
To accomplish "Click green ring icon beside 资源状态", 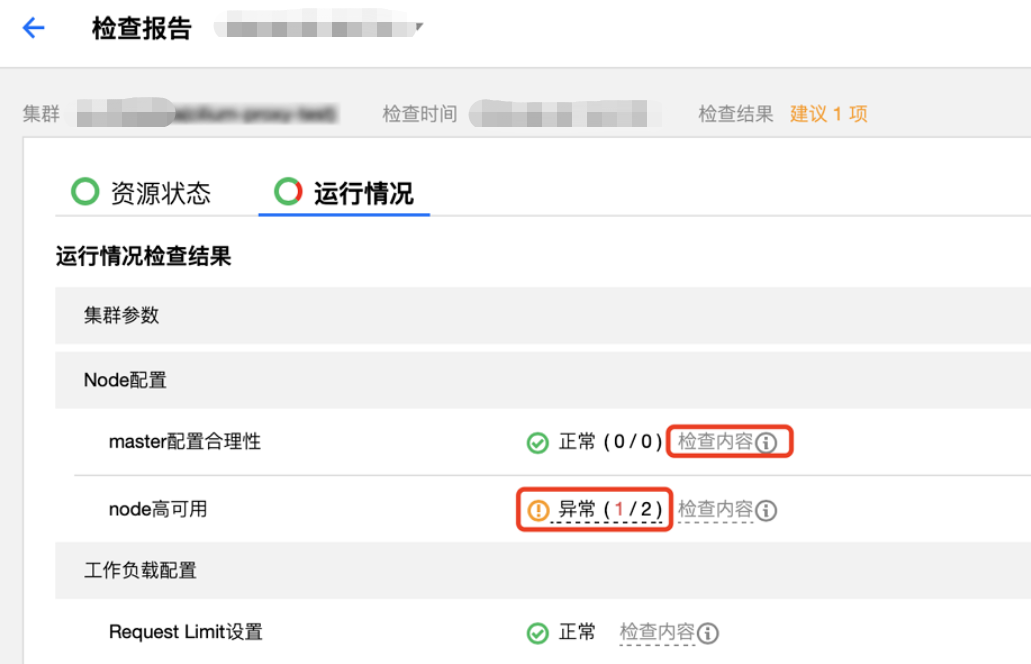I will (85, 191).
